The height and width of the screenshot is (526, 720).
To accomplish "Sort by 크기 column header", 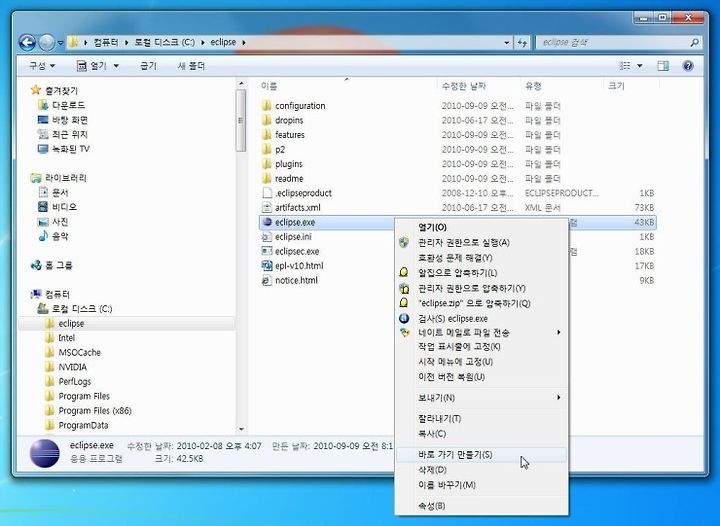I will (616, 86).
